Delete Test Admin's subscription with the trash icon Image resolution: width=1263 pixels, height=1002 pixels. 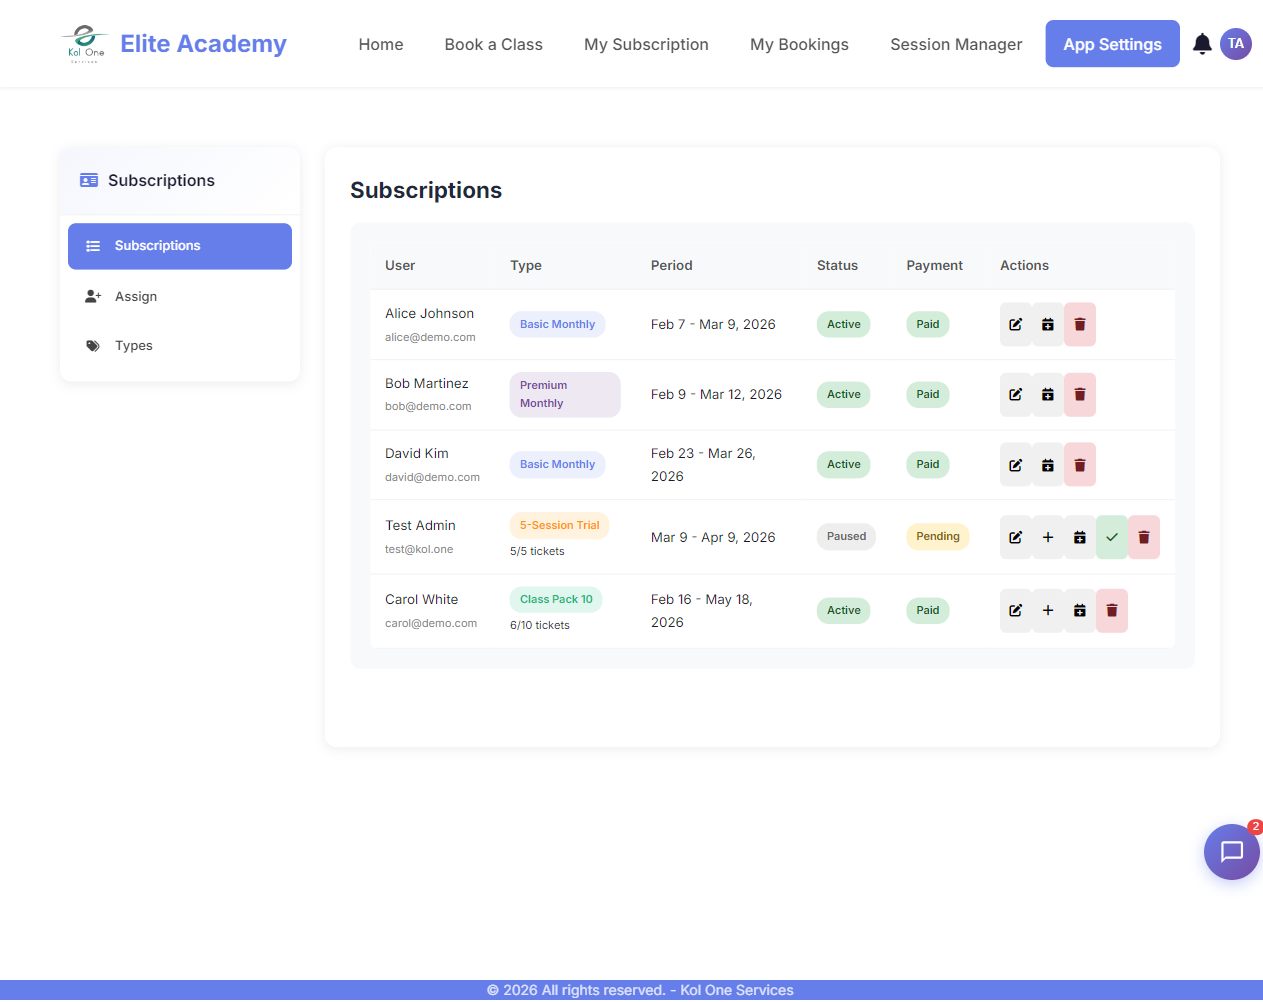pyautogui.click(x=1143, y=537)
